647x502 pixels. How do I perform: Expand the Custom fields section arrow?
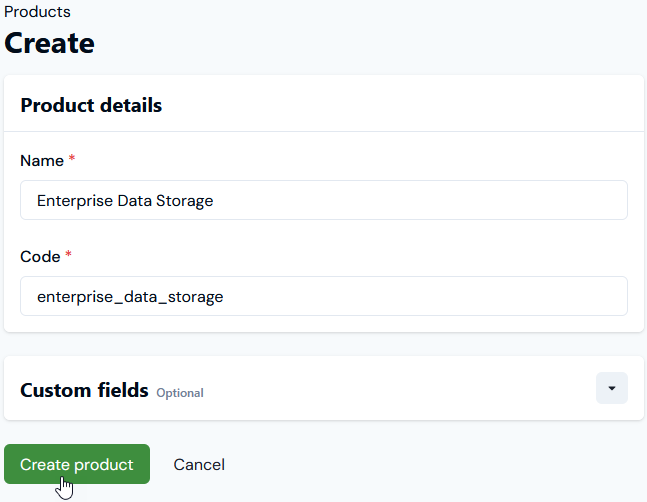[x=611, y=388]
